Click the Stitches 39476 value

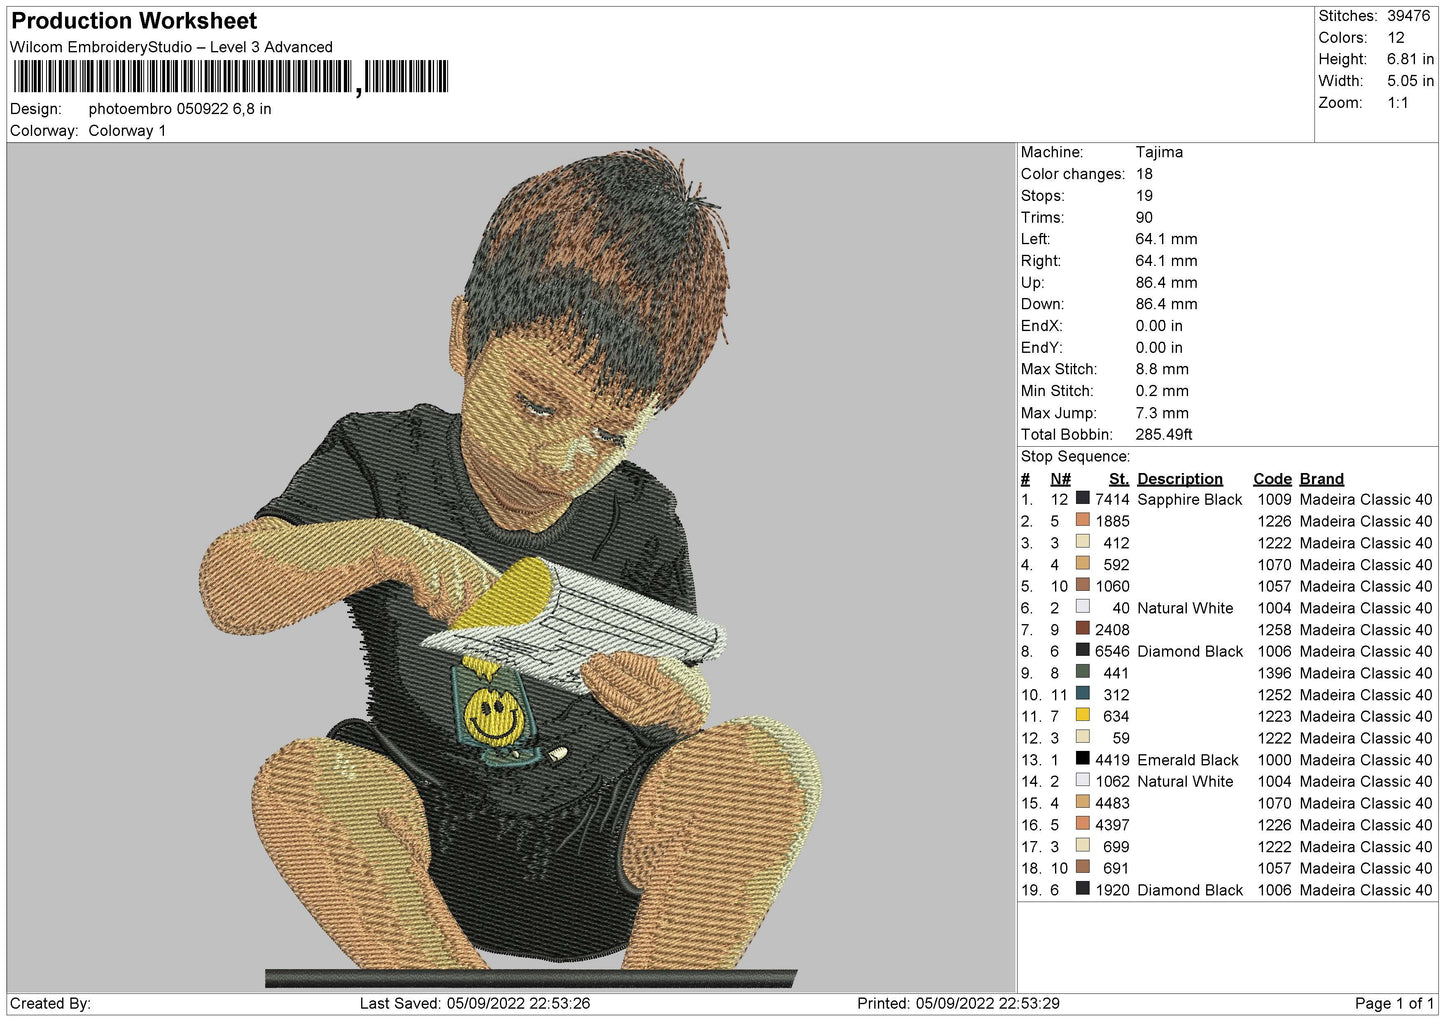[1408, 16]
